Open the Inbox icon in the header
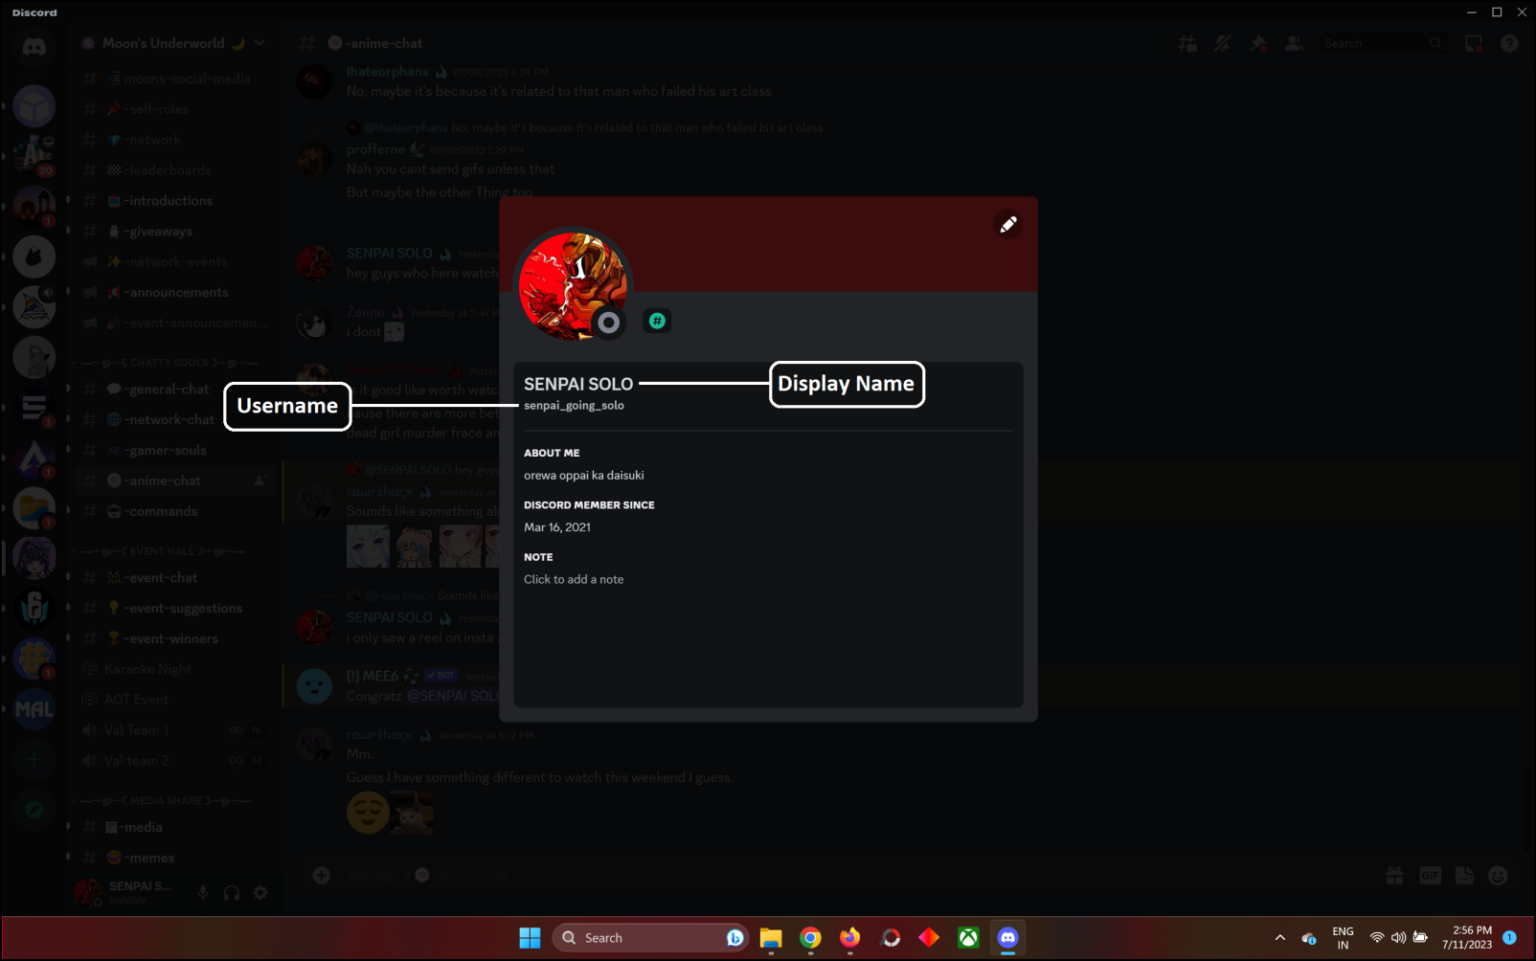This screenshot has width=1536, height=961. point(1472,43)
